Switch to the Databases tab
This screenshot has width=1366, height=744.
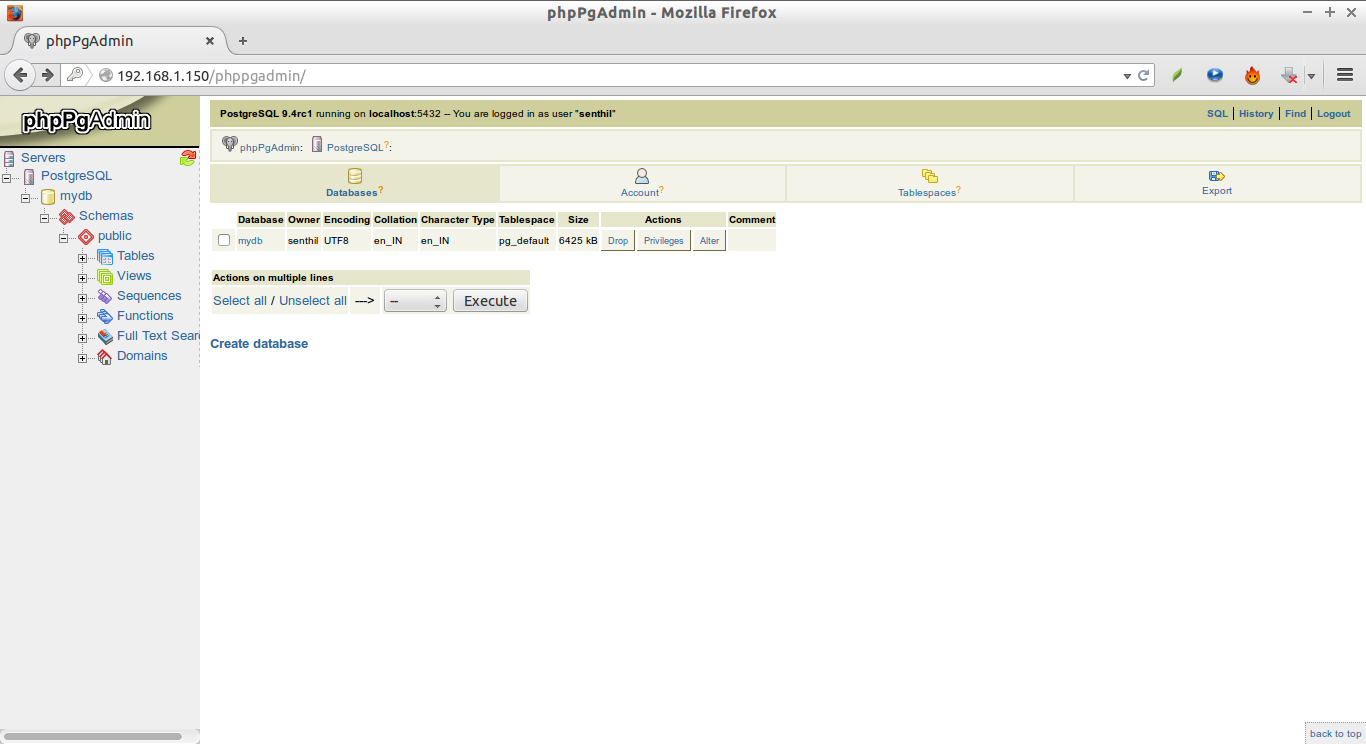355,183
